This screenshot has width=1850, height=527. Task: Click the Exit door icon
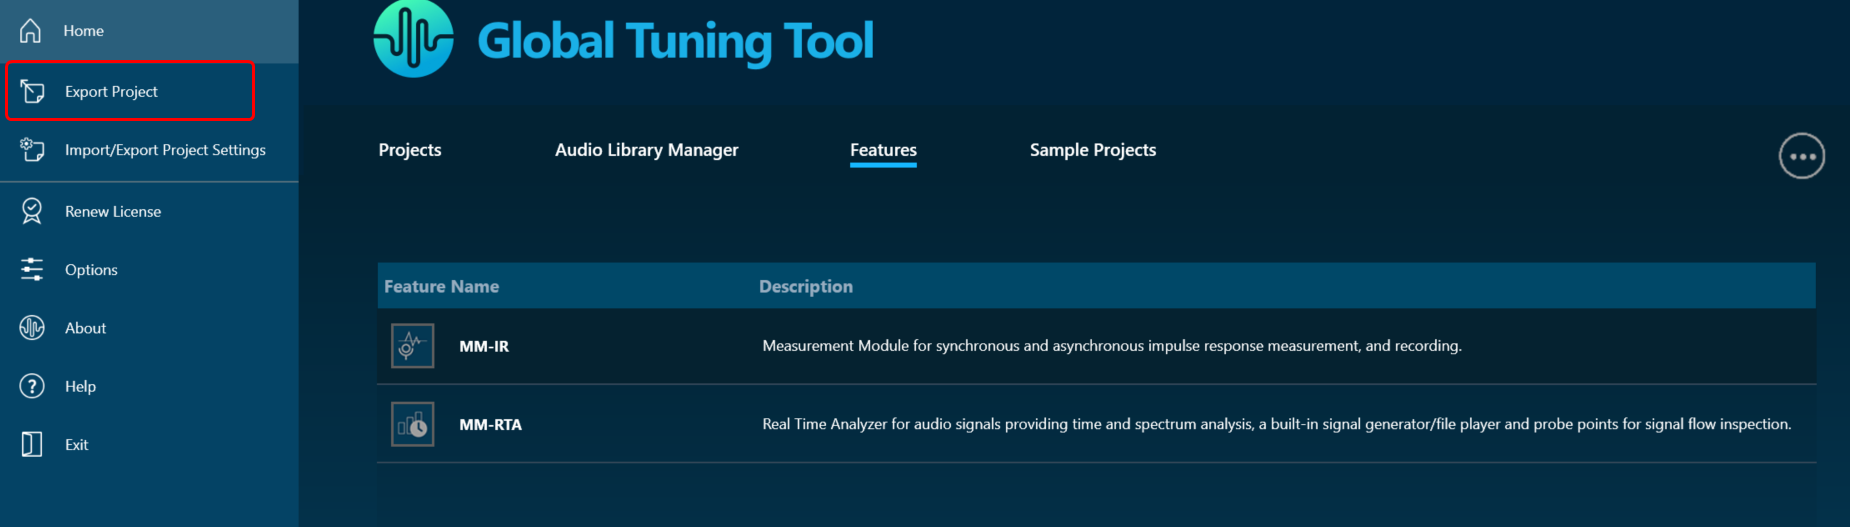coord(32,444)
